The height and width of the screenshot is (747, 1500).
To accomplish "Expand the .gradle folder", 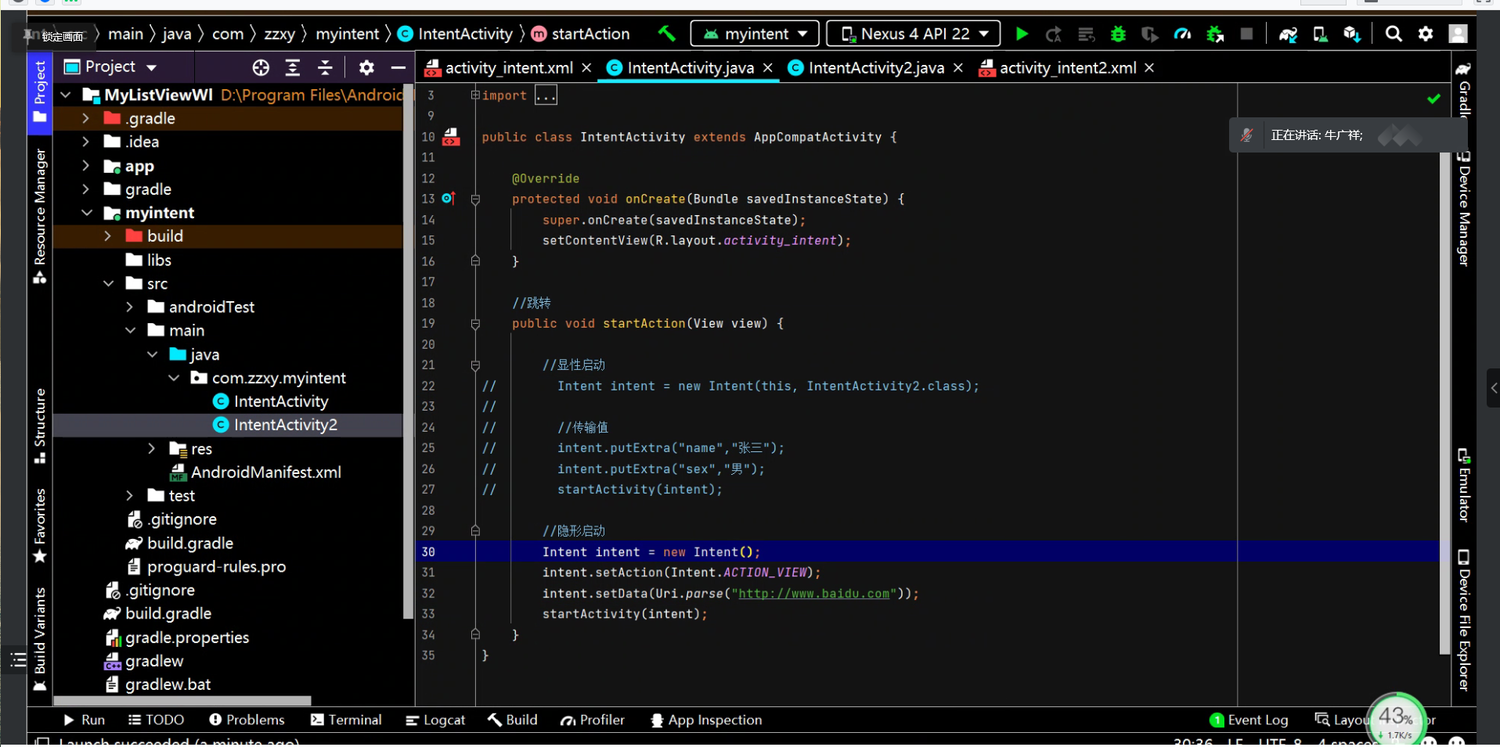I will [86, 118].
